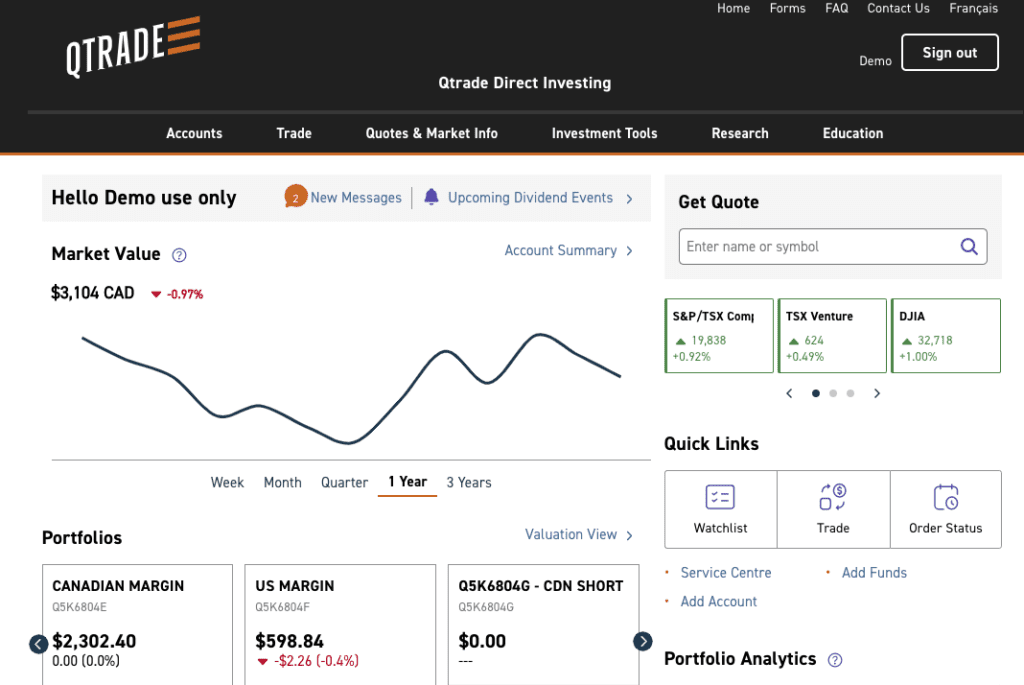The height and width of the screenshot is (685, 1024).
Task: Open the Quotes & Market Info menu
Action: pos(431,133)
